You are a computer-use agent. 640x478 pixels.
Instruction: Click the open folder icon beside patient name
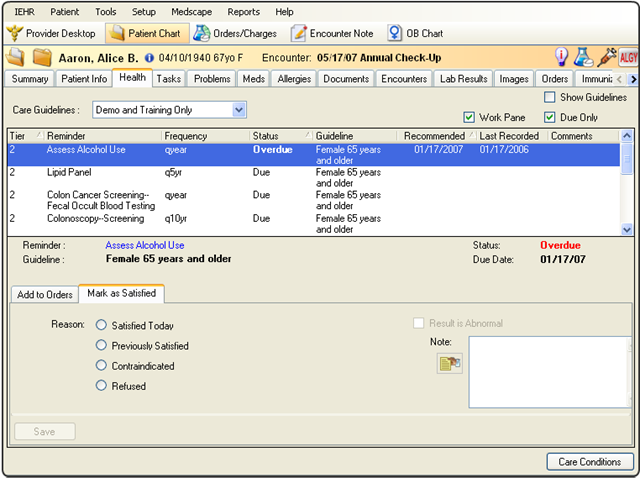pos(15,57)
